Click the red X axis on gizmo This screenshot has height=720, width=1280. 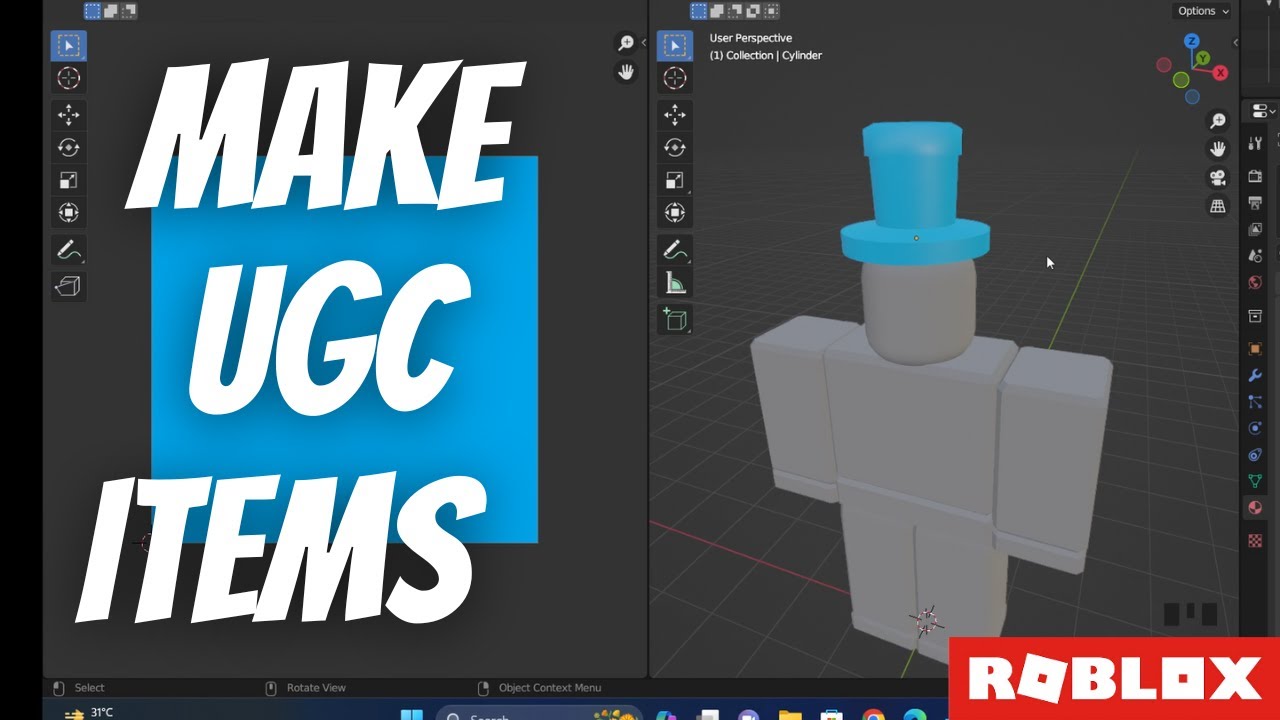pos(1220,73)
